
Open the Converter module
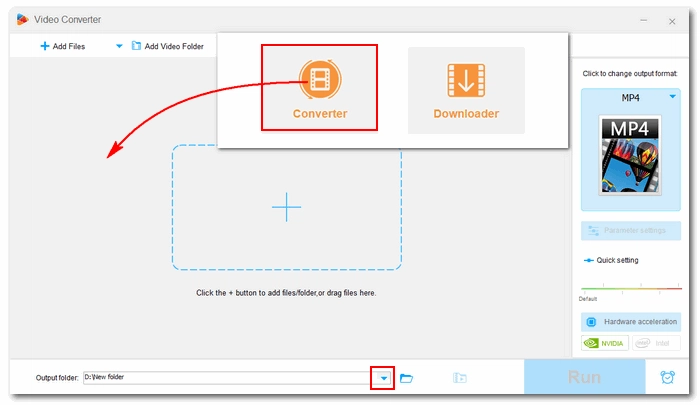[x=320, y=88]
